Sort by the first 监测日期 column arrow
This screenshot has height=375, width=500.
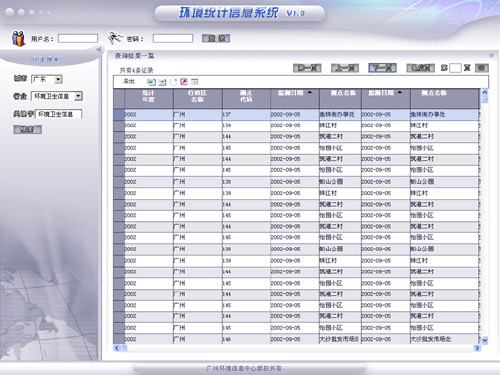[310, 92]
